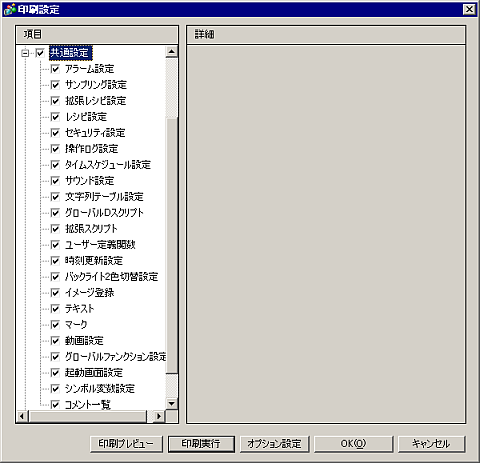The width and height of the screenshot is (480, 463).
Task: Toggle the サンプリング設定 checkbox
Action: point(55,85)
